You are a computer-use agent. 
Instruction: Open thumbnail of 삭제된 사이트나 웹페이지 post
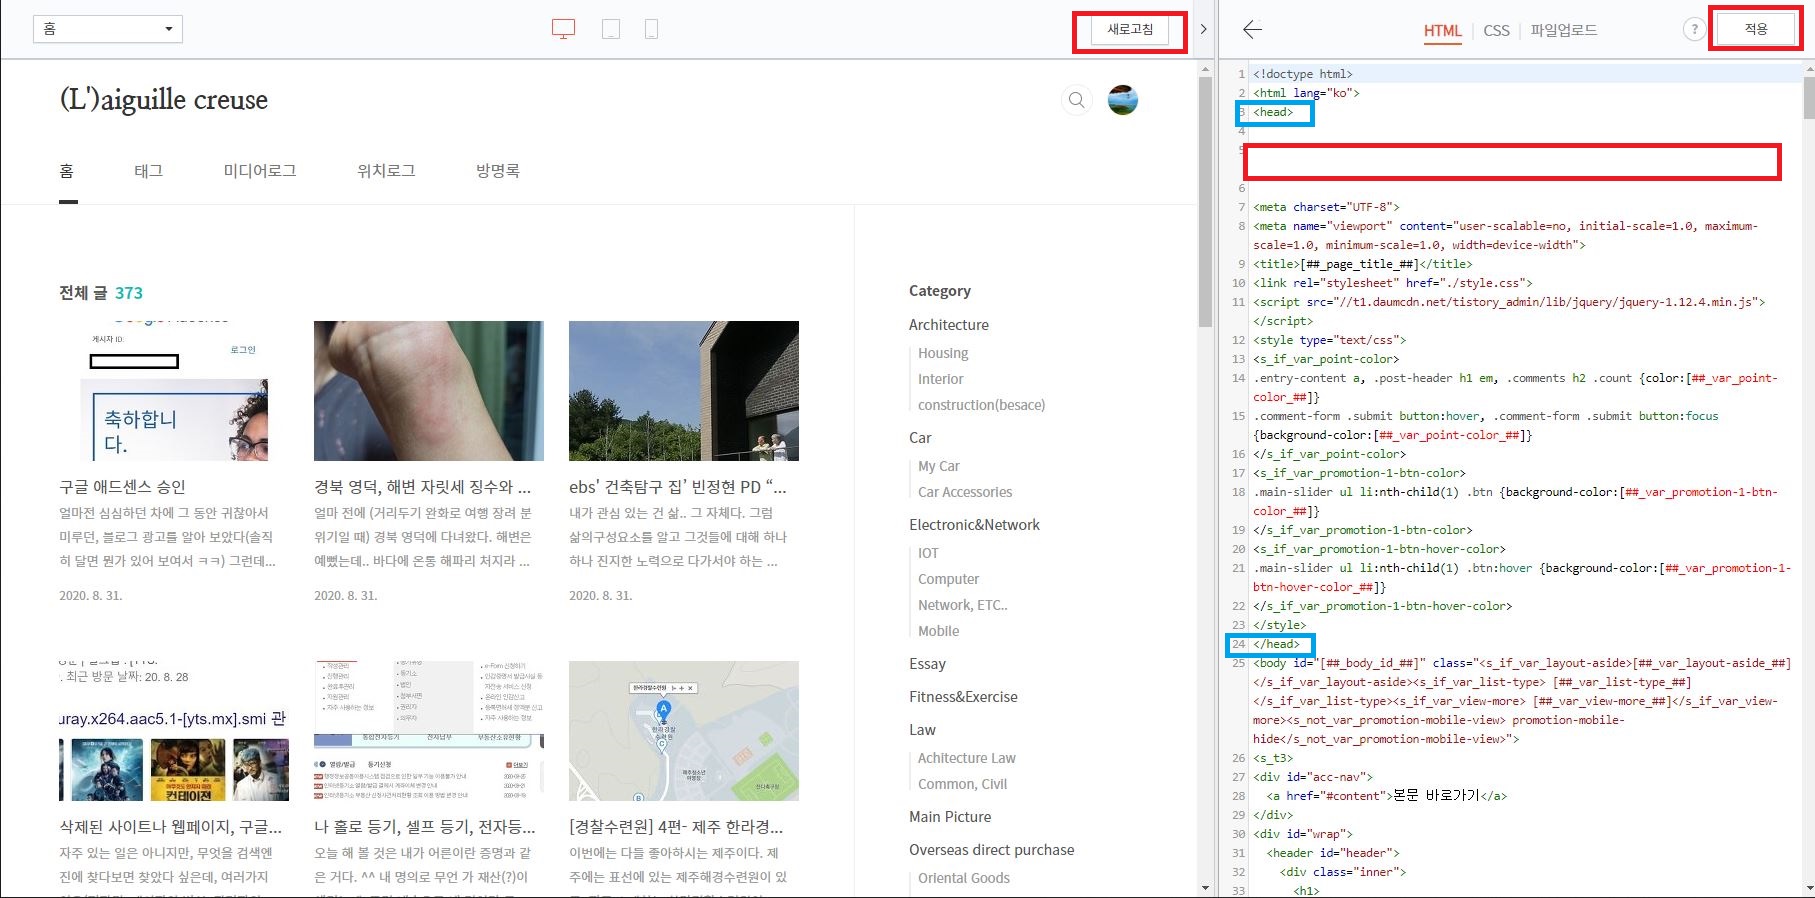(x=174, y=731)
